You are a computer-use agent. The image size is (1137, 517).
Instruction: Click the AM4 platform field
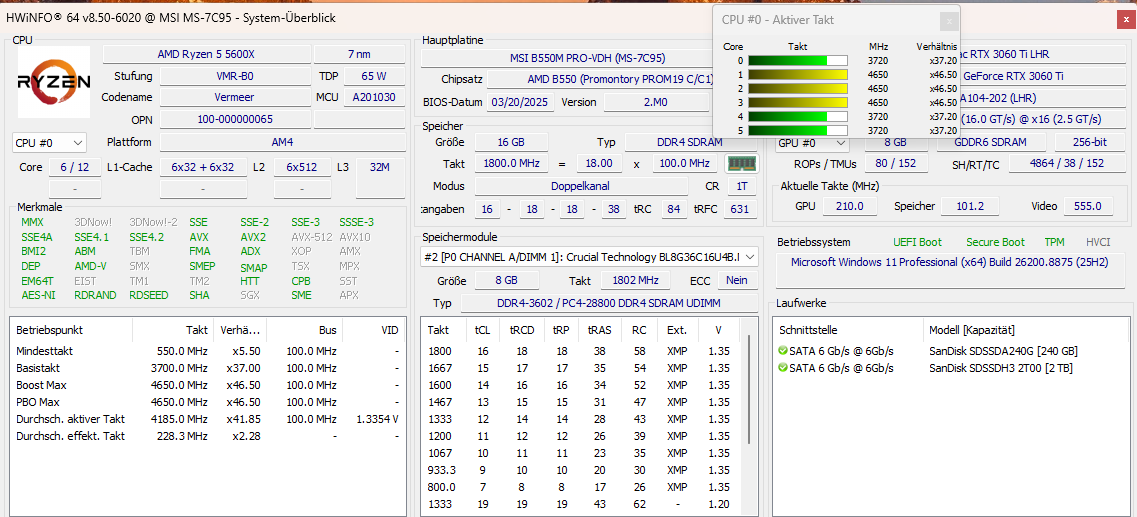point(283,142)
